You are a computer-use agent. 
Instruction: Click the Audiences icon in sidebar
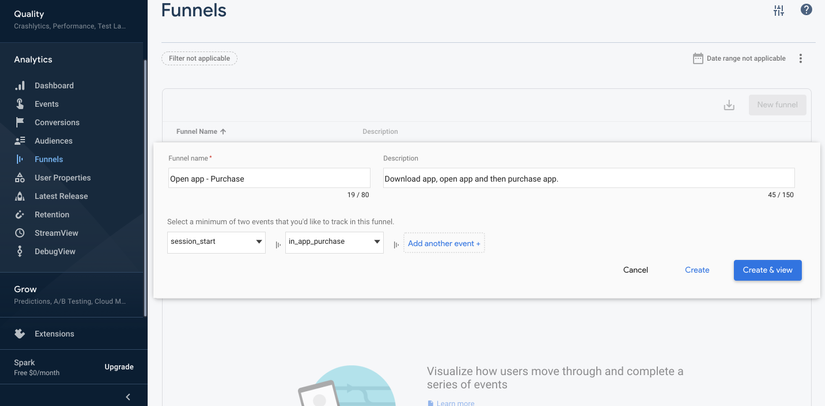pos(20,141)
